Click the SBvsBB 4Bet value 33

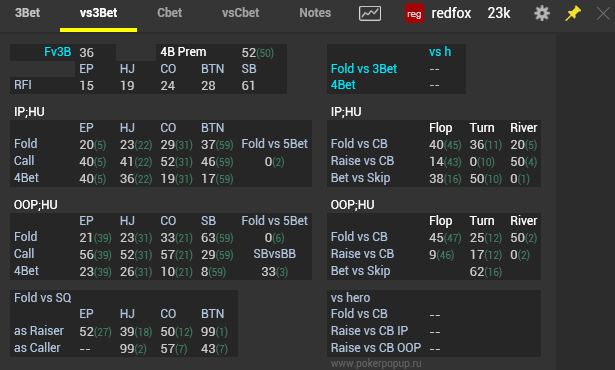tap(268, 272)
